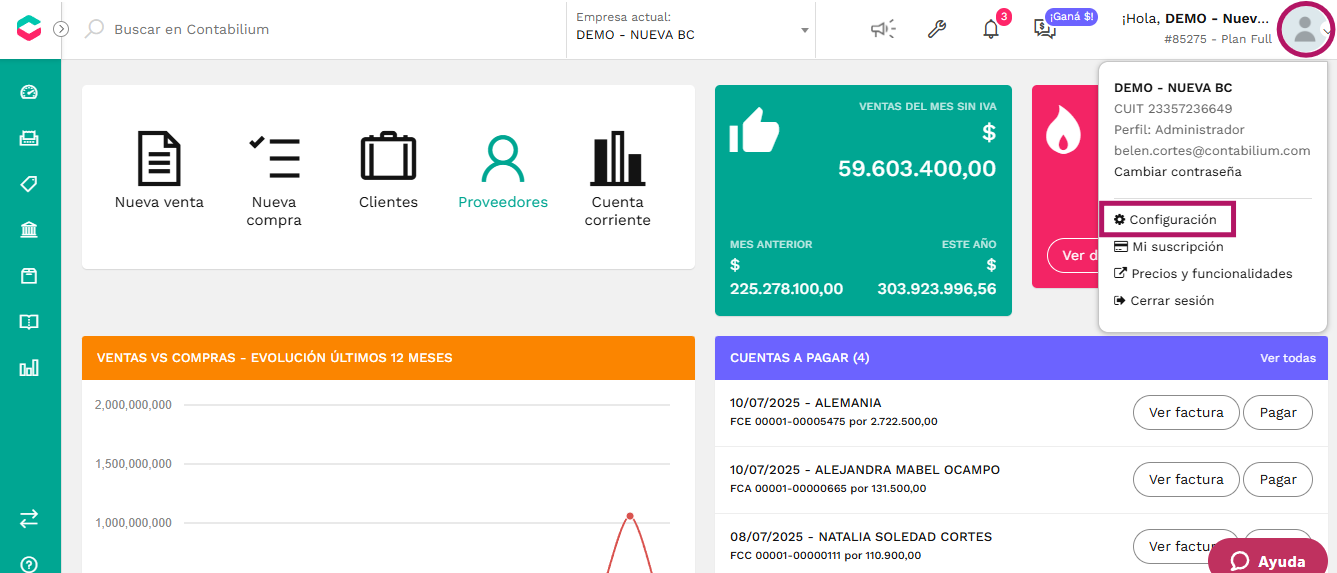The image size is (1337, 573).
Task: Open the open-book accounting sidebar icon
Action: (x=29, y=322)
